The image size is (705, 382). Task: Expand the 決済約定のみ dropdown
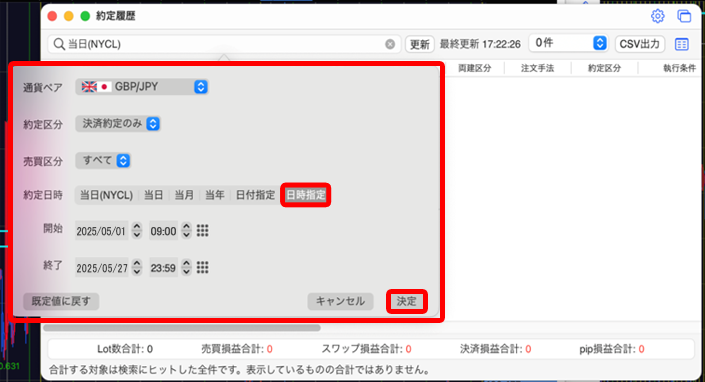click(x=118, y=124)
